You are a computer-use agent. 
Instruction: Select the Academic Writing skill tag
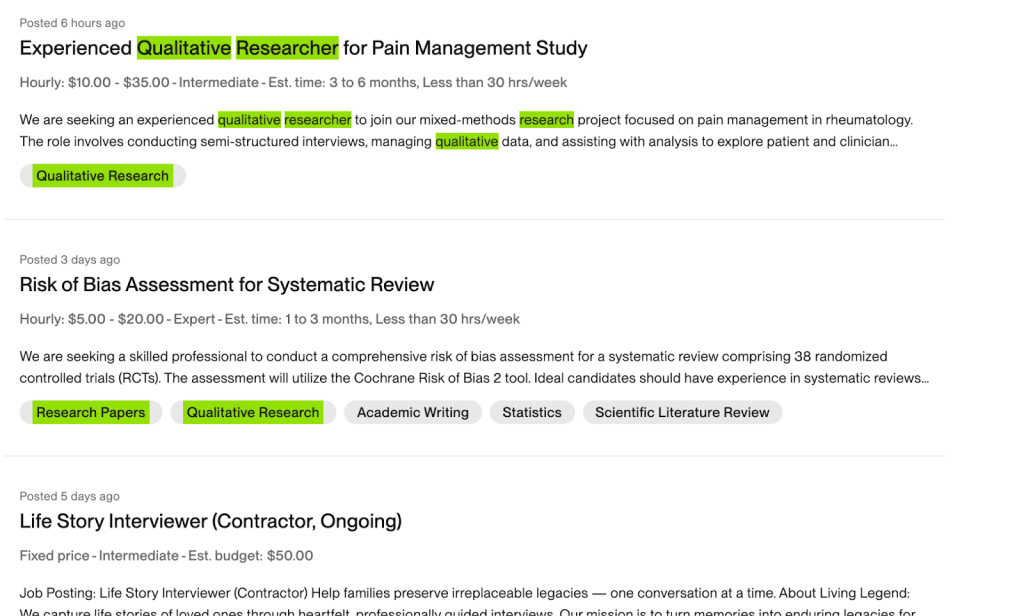[x=412, y=412]
